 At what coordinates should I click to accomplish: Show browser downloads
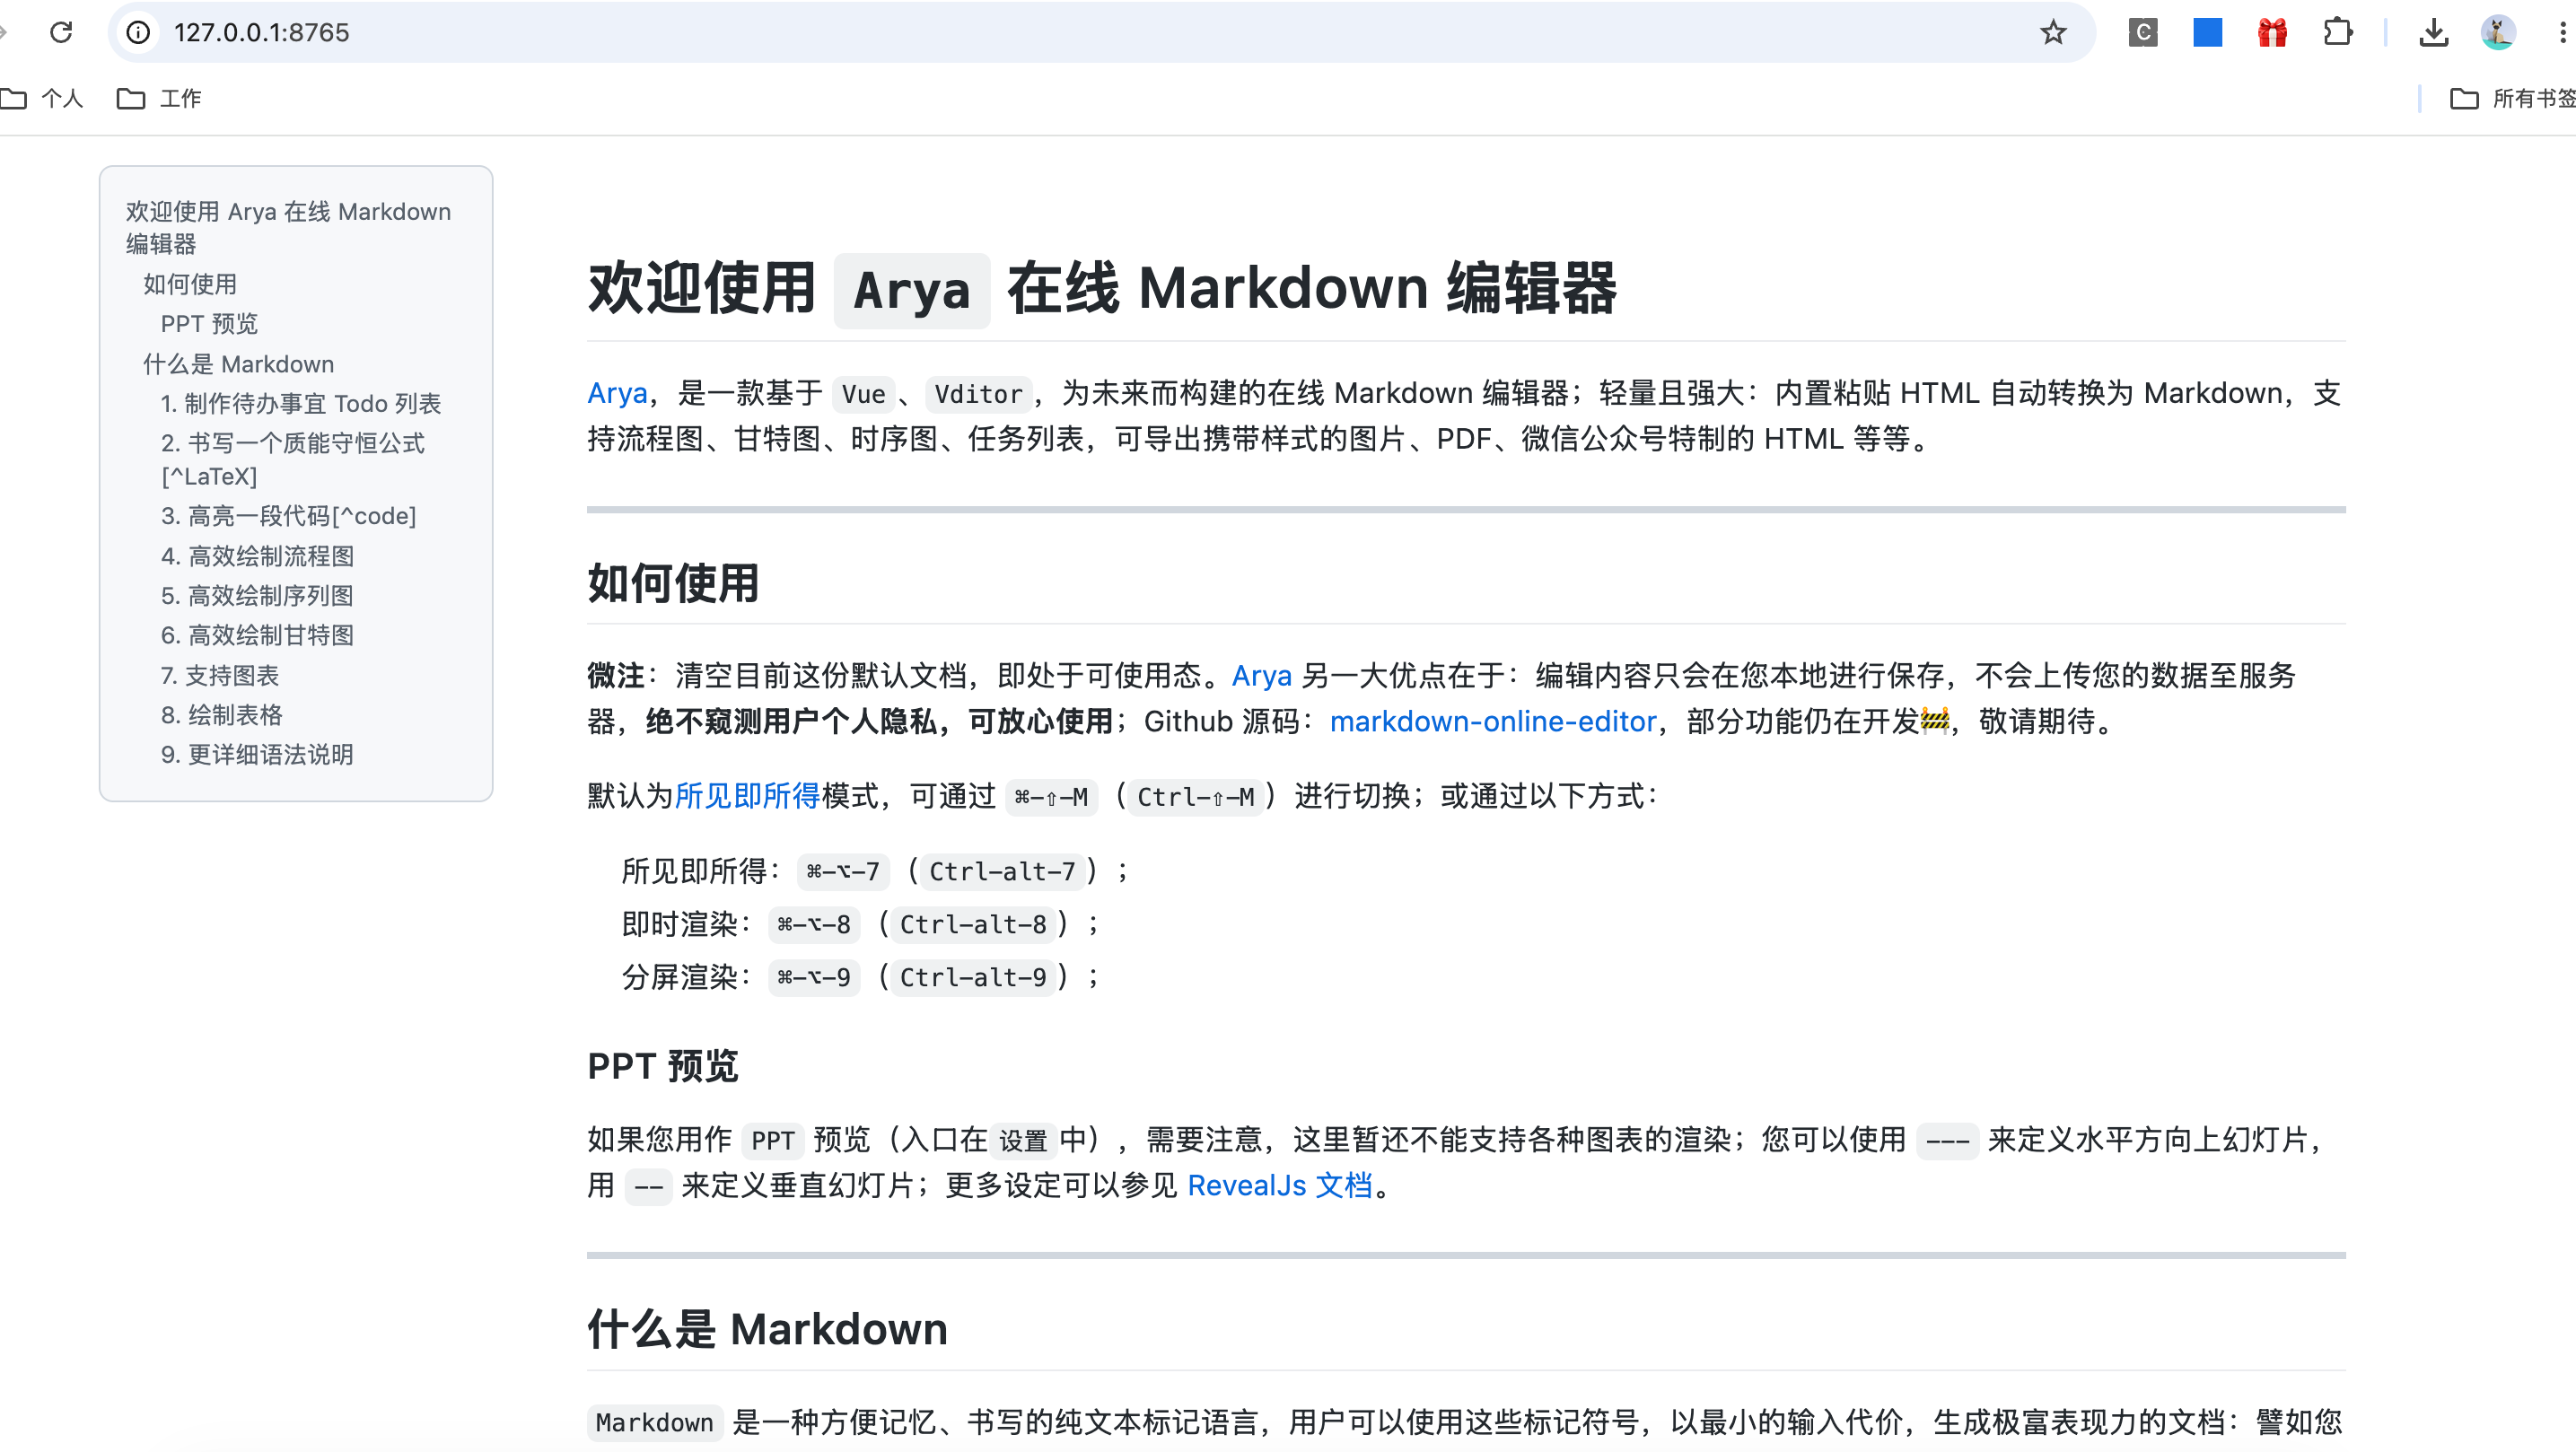[x=2433, y=32]
